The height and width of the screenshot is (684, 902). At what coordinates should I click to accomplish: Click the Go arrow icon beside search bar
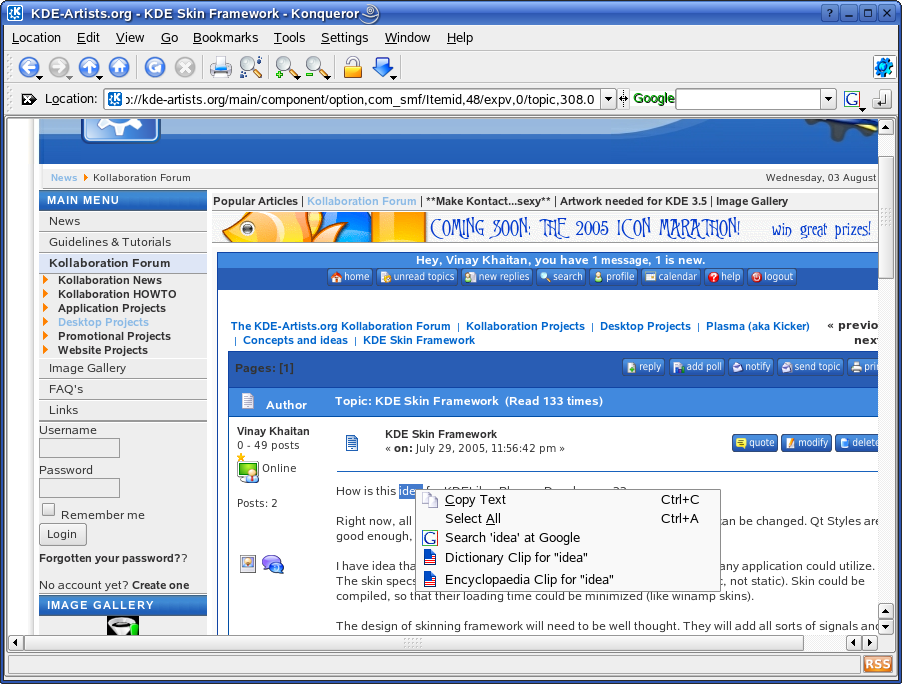pyautogui.click(x=882, y=100)
